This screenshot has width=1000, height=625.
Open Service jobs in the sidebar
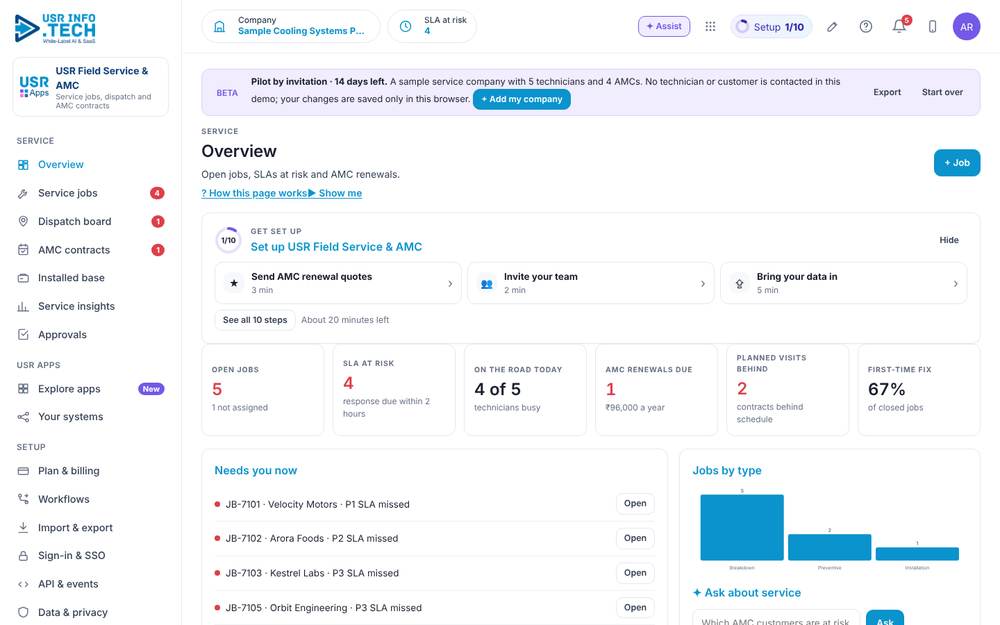click(91, 193)
